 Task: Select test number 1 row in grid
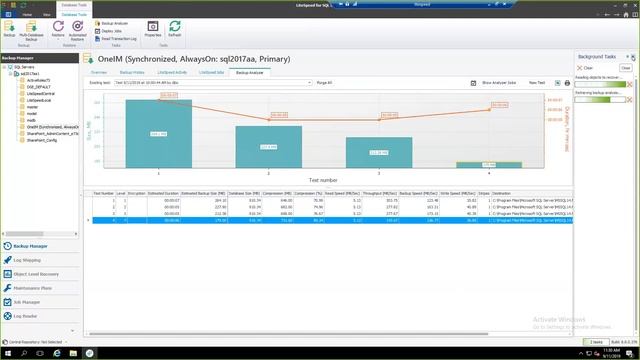(x=332, y=200)
